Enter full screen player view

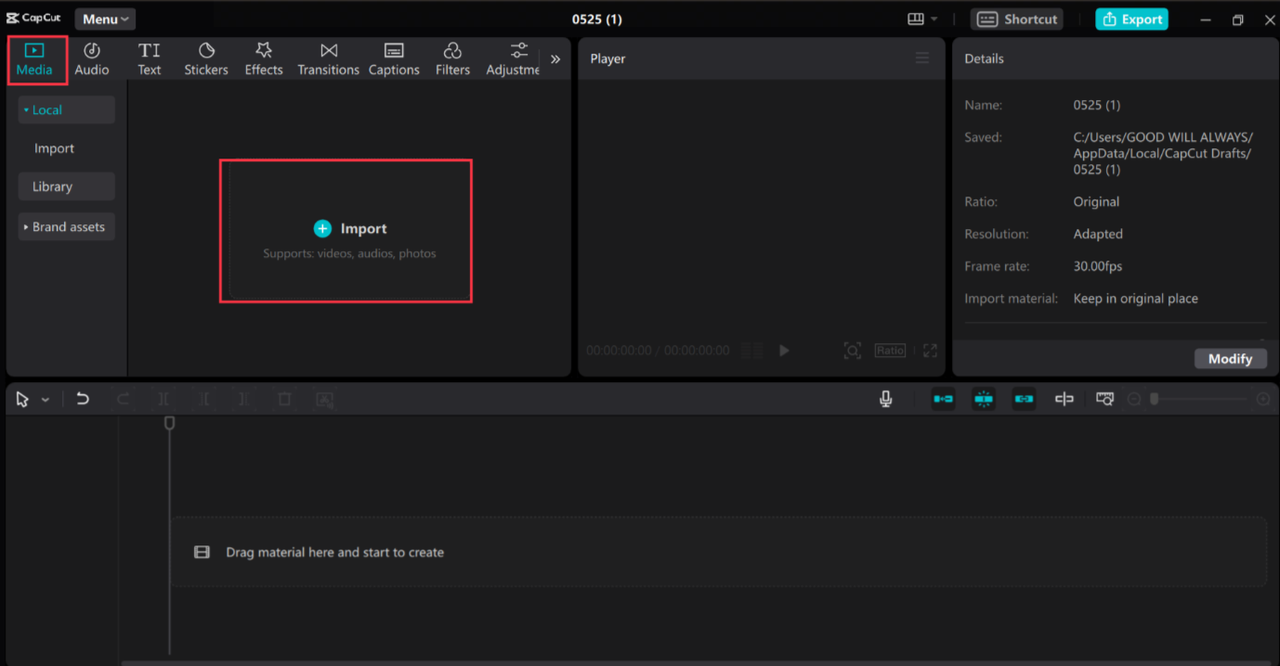pyautogui.click(x=930, y=350)
